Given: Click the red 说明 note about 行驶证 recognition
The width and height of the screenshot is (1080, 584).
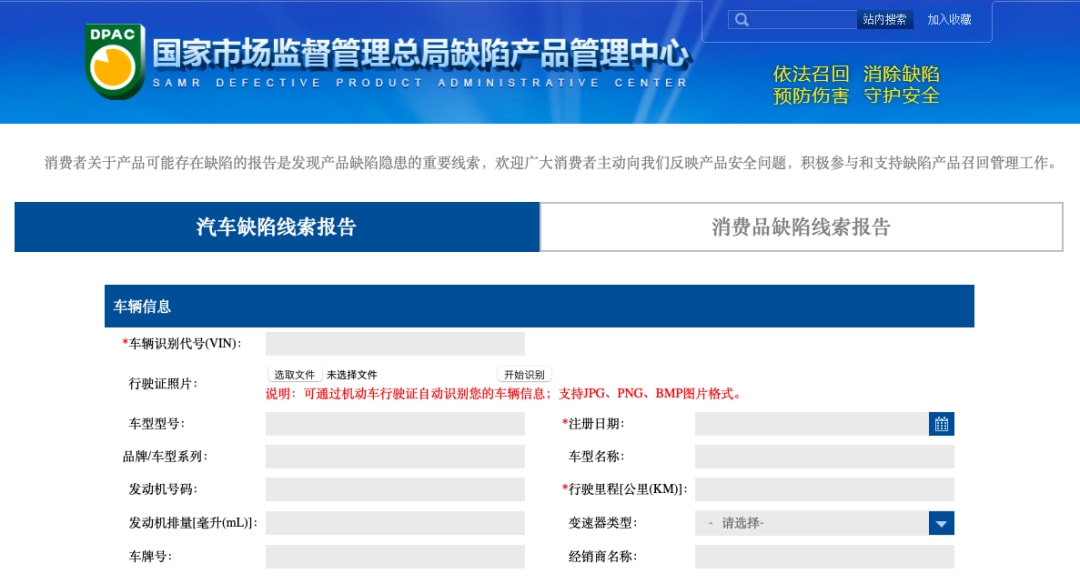Looking at the screenshot, I should point(503,394).
